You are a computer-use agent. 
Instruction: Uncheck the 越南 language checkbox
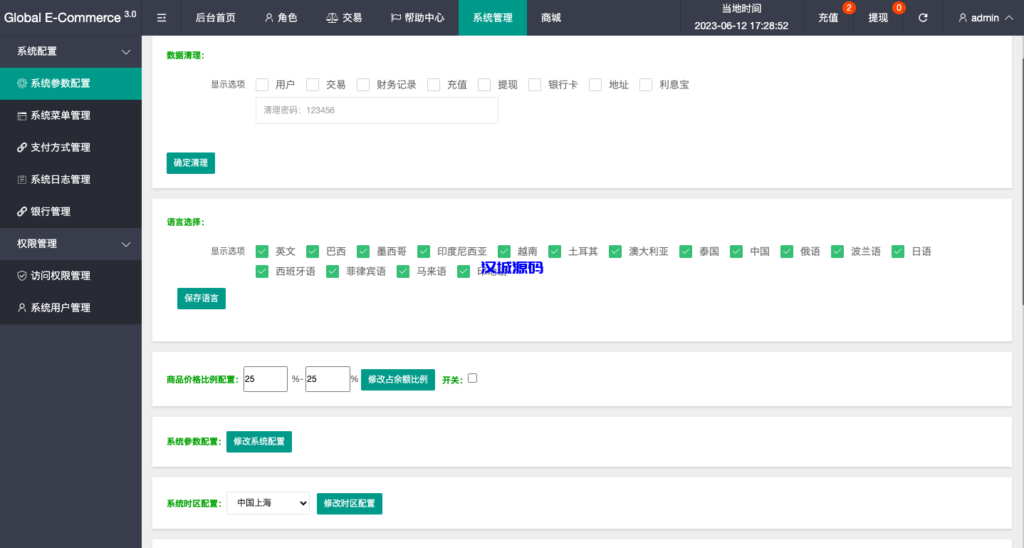504,251
